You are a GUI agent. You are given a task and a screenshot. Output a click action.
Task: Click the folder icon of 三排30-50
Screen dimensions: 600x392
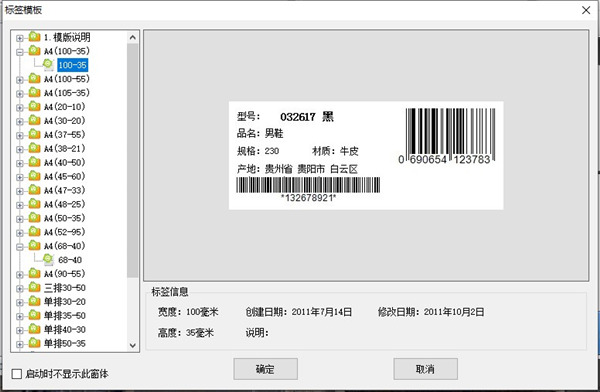click(x=34, y=287)
